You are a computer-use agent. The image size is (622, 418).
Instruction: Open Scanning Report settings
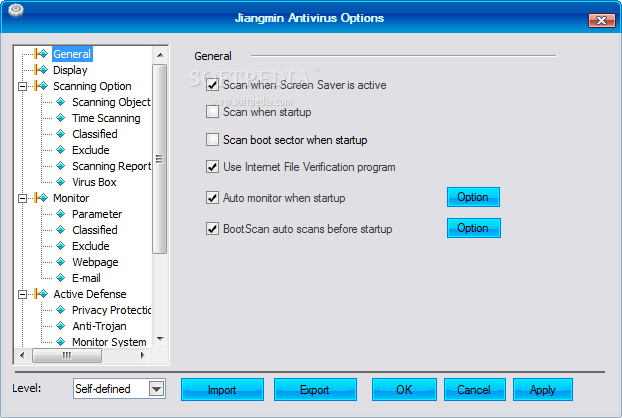click(x=111, y=166)
